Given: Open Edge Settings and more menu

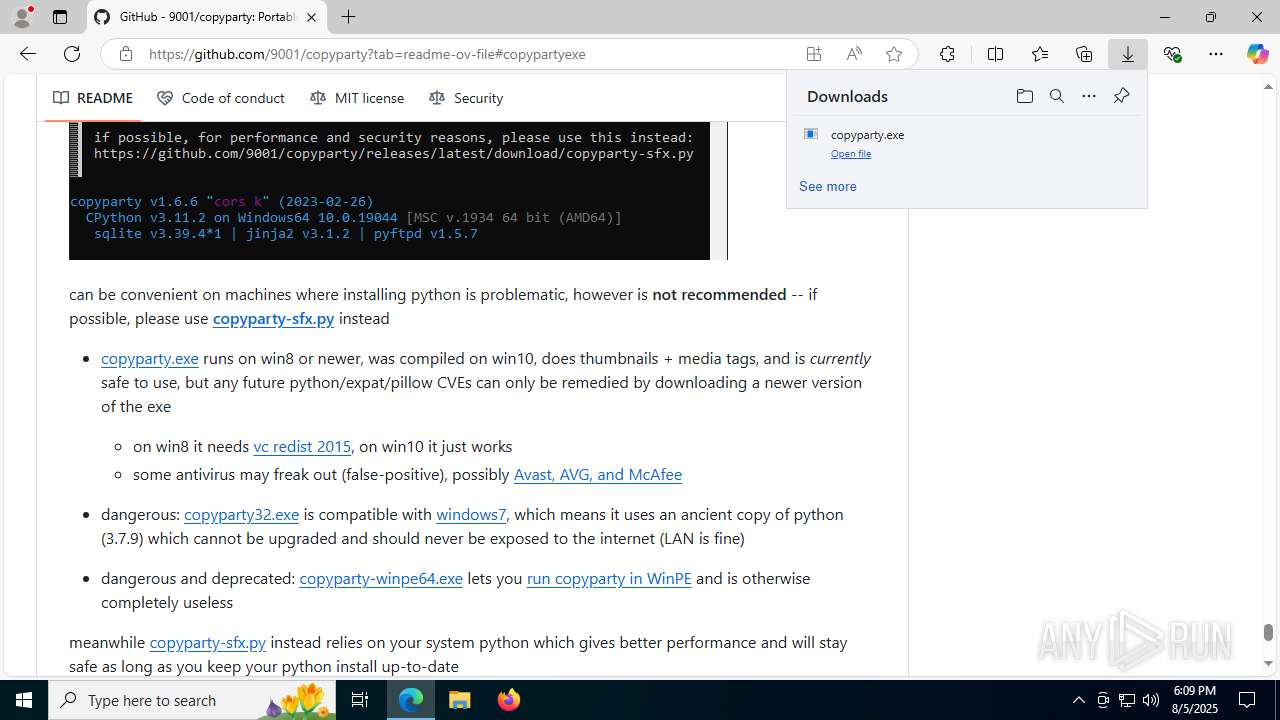Looking at the screenshot, I should click(1216, 54).
